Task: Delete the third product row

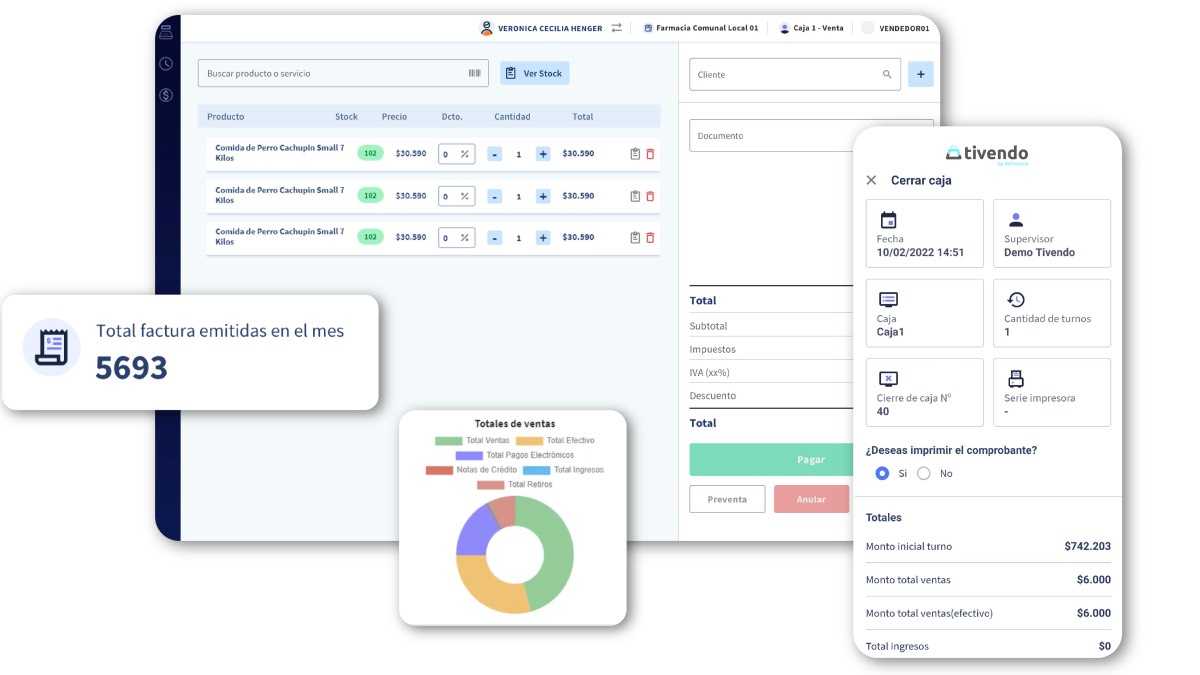Action: pos(650,238)
